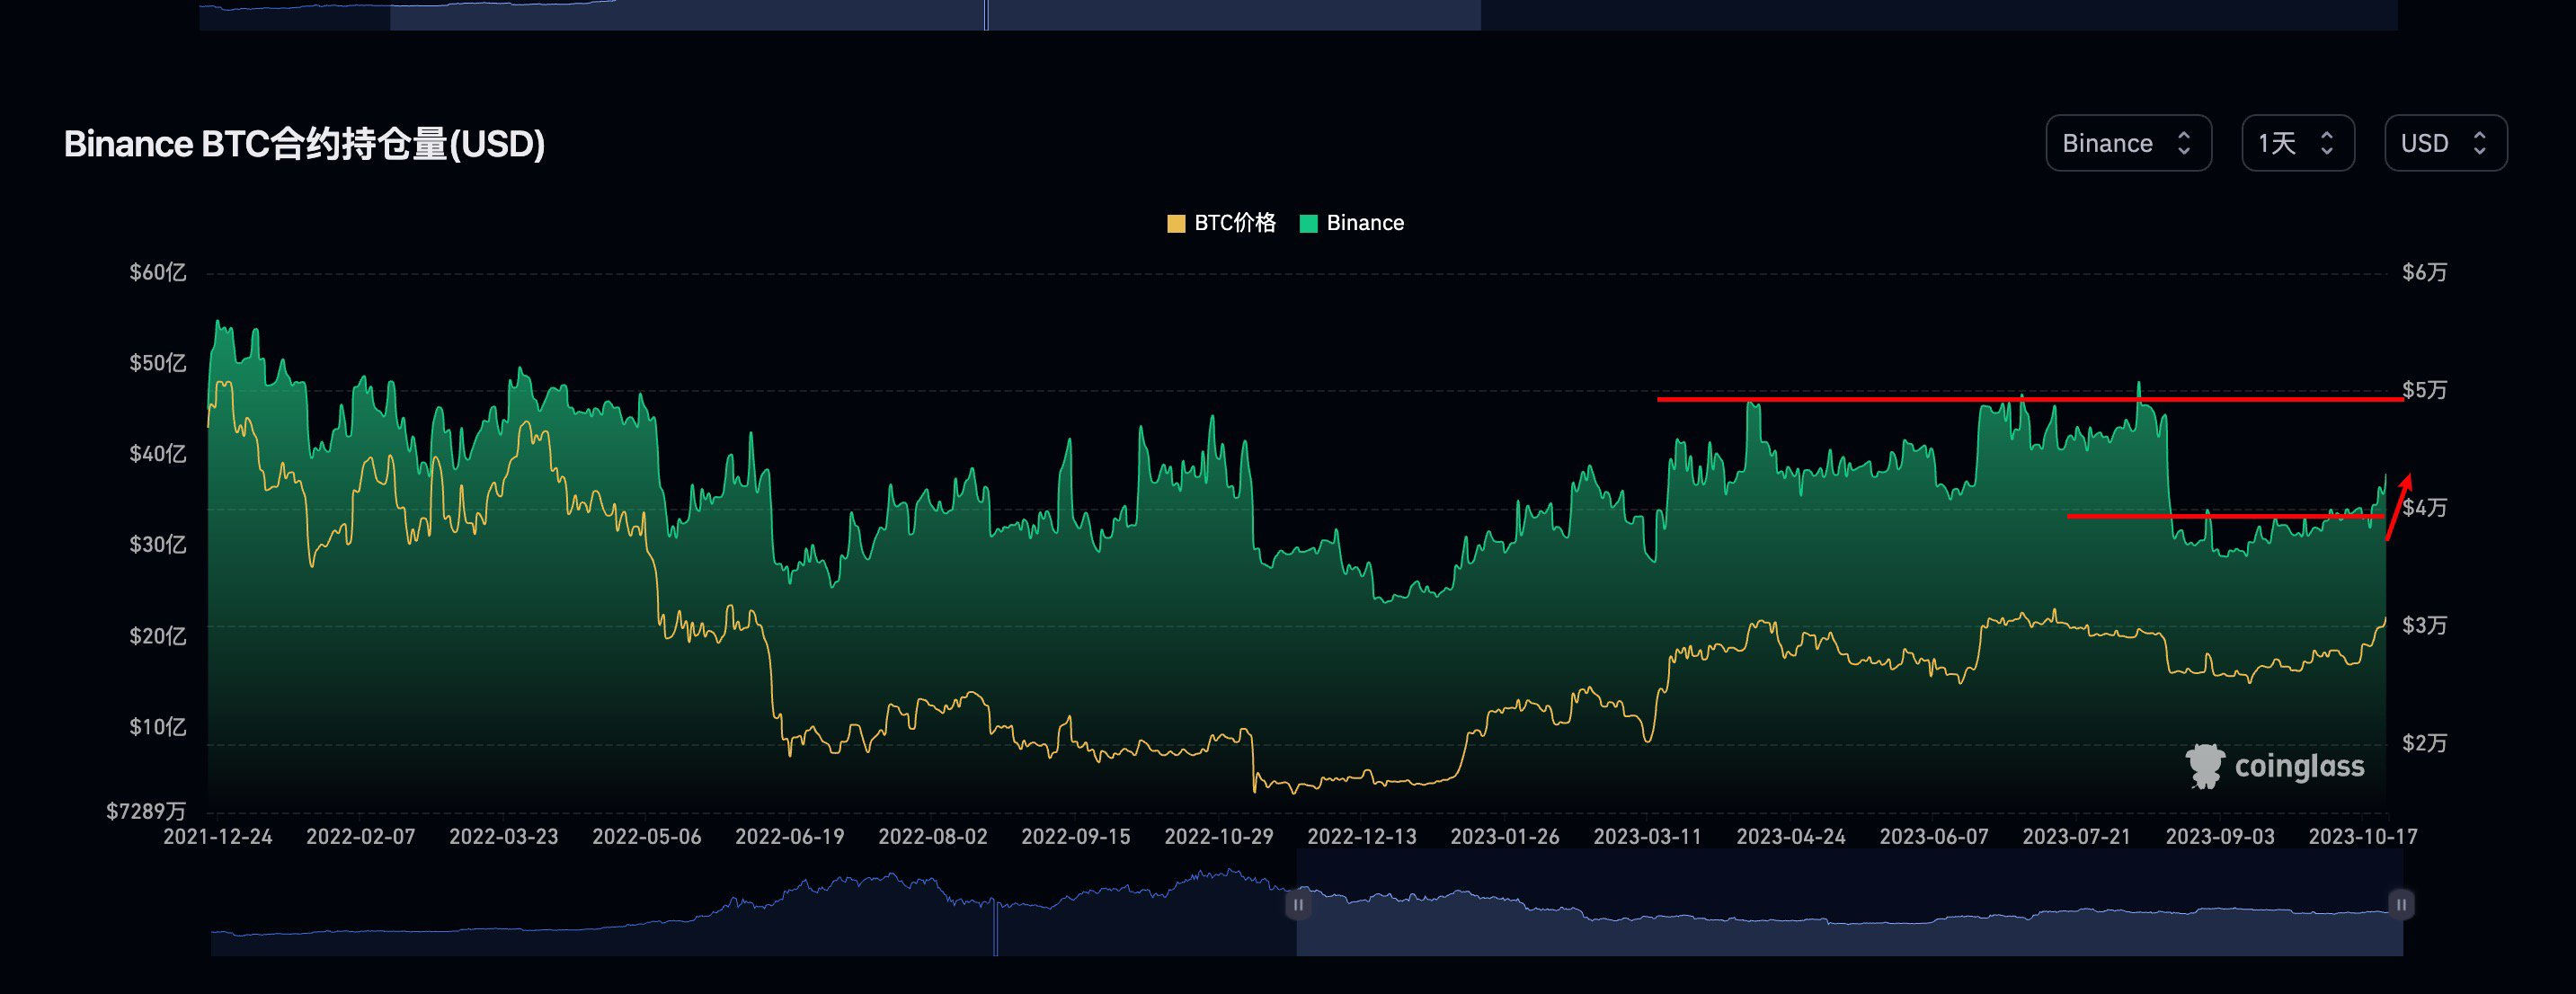Click the 2023-01-26 date label
Viewport: 2576px width, 994px height.
point(1505,837)
